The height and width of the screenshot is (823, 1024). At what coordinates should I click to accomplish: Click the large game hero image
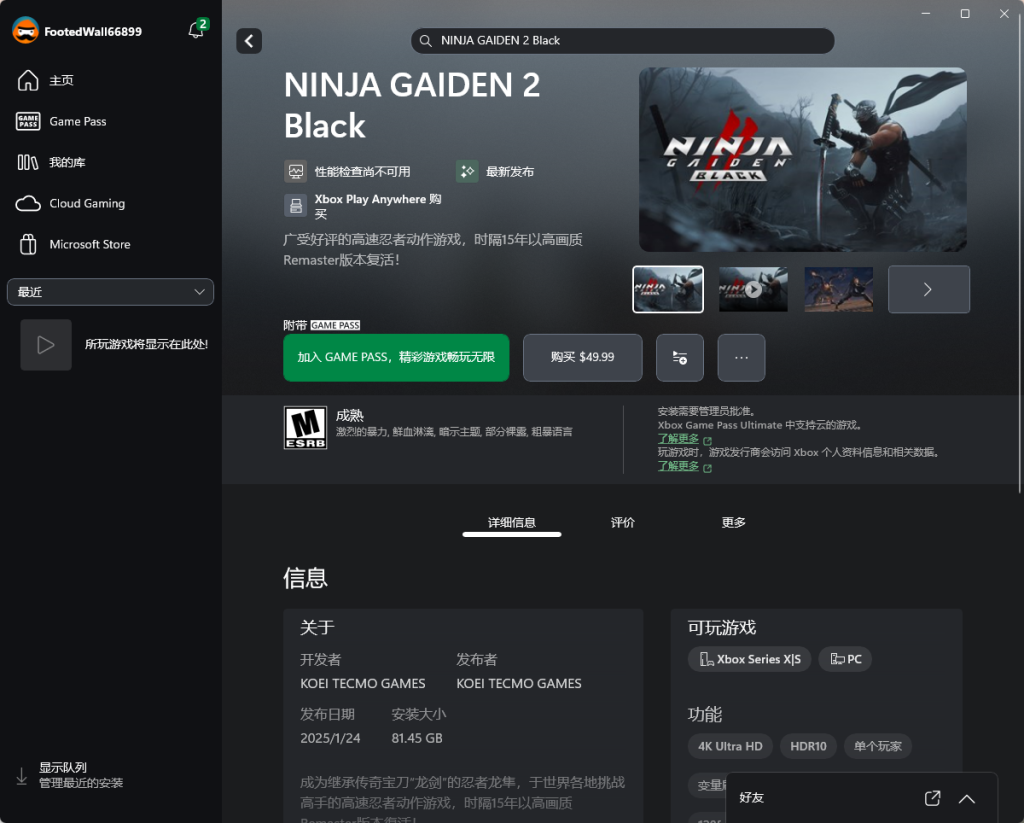click(x=803, y=159)
